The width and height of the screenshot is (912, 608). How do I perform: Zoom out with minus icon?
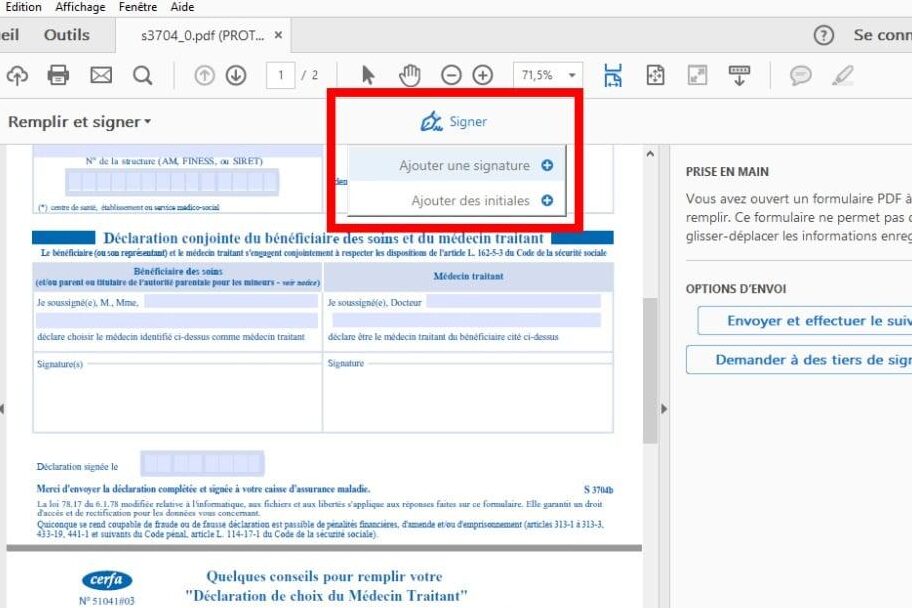(x=451, y=75)
